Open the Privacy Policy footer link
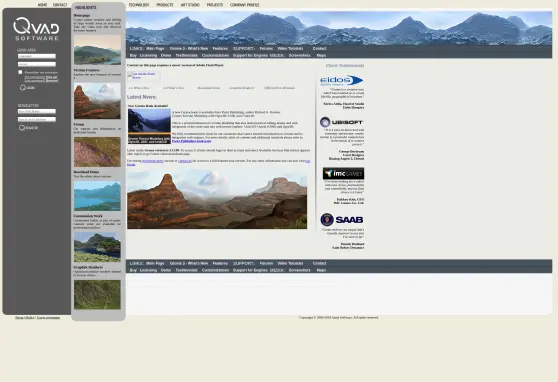Viewport: 558px width, 382px height. [25, 318]
